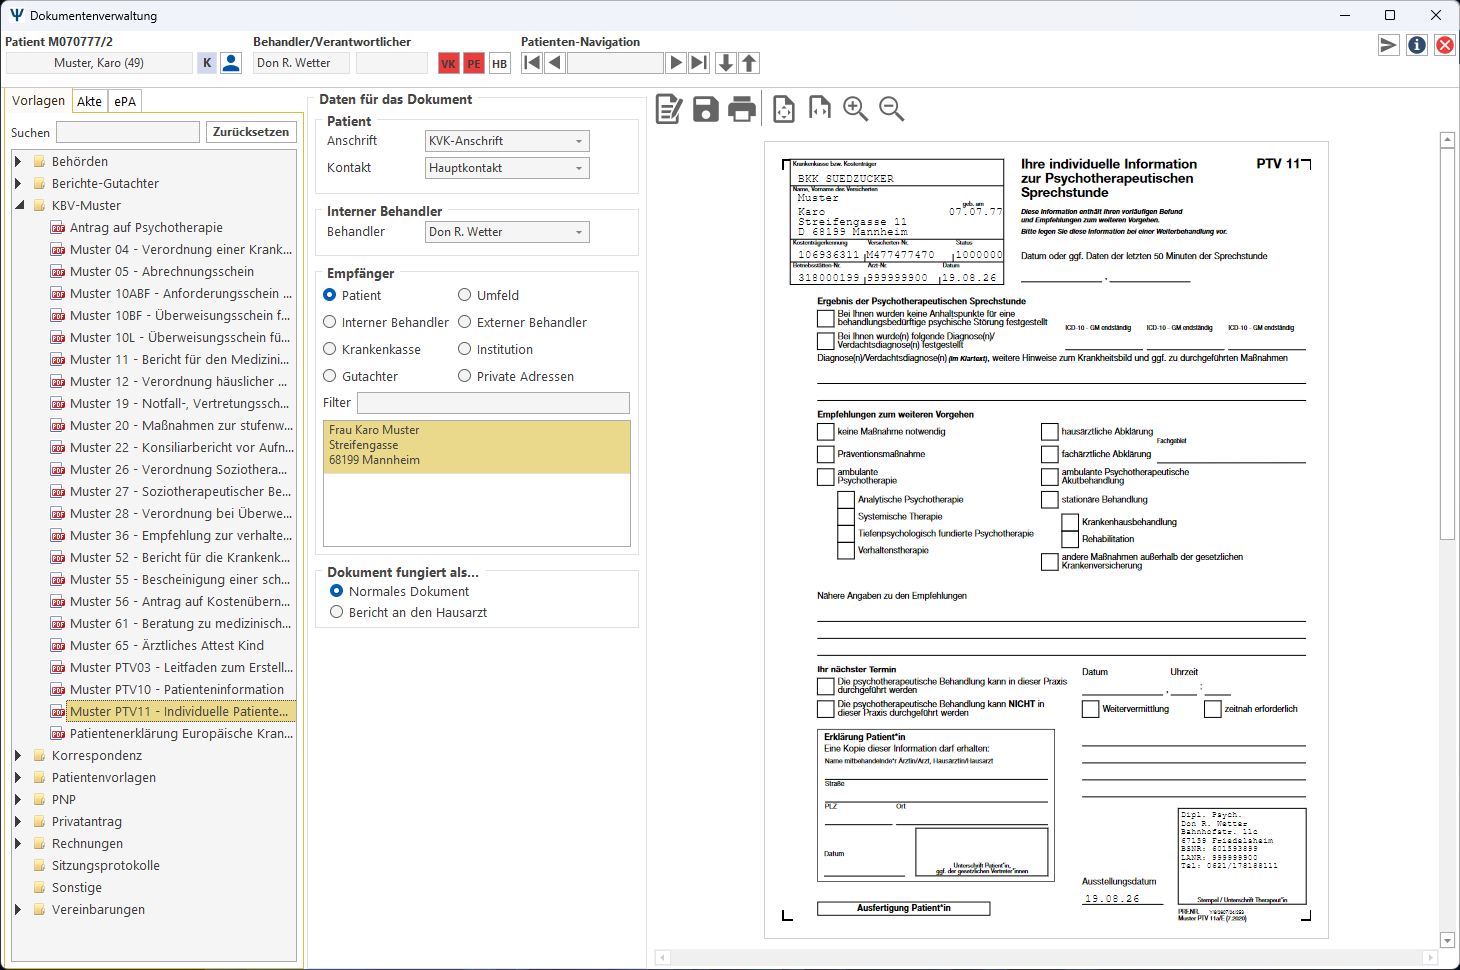
Task: Open Antrag auf Psychotherapie template
Action: (146, 227)
